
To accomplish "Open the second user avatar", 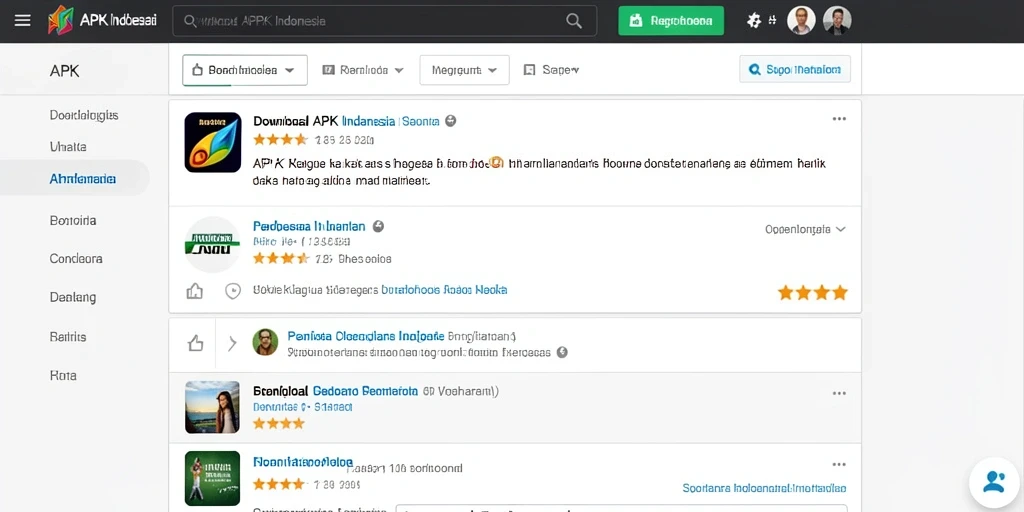I will click(x=837, y=21).
